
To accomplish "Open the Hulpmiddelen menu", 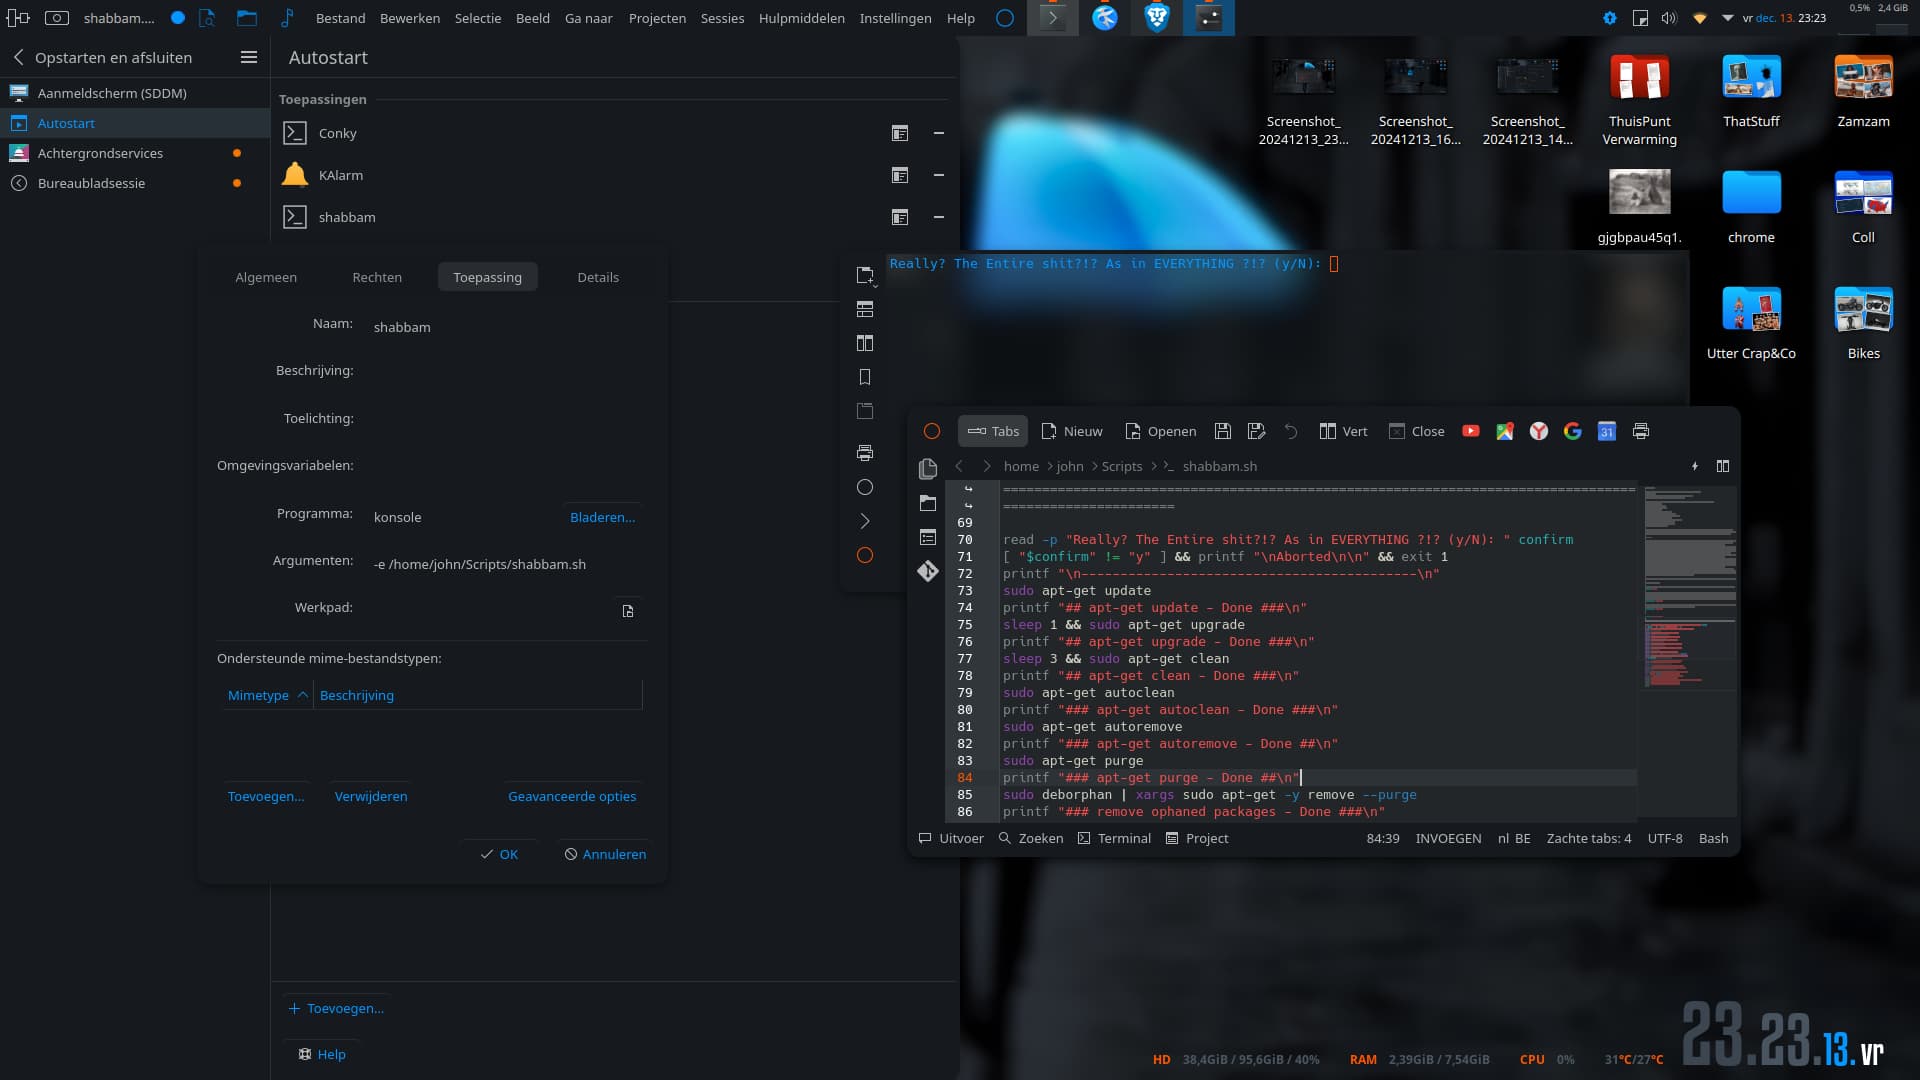I will [x=801, y=18].
